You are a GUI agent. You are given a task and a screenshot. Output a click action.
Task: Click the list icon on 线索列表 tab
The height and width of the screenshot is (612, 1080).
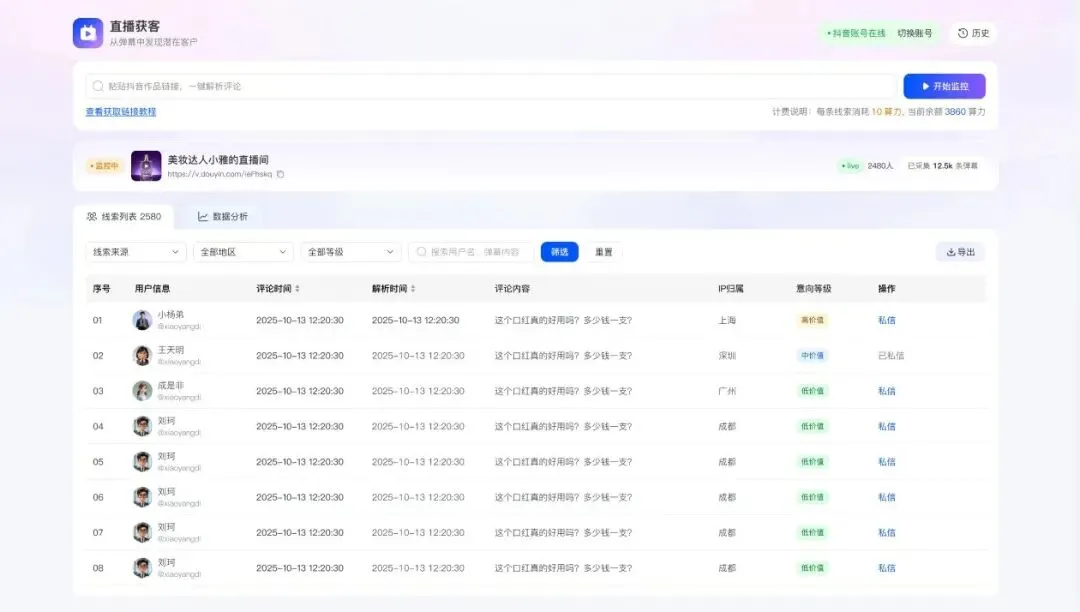[x=92, y=215]
